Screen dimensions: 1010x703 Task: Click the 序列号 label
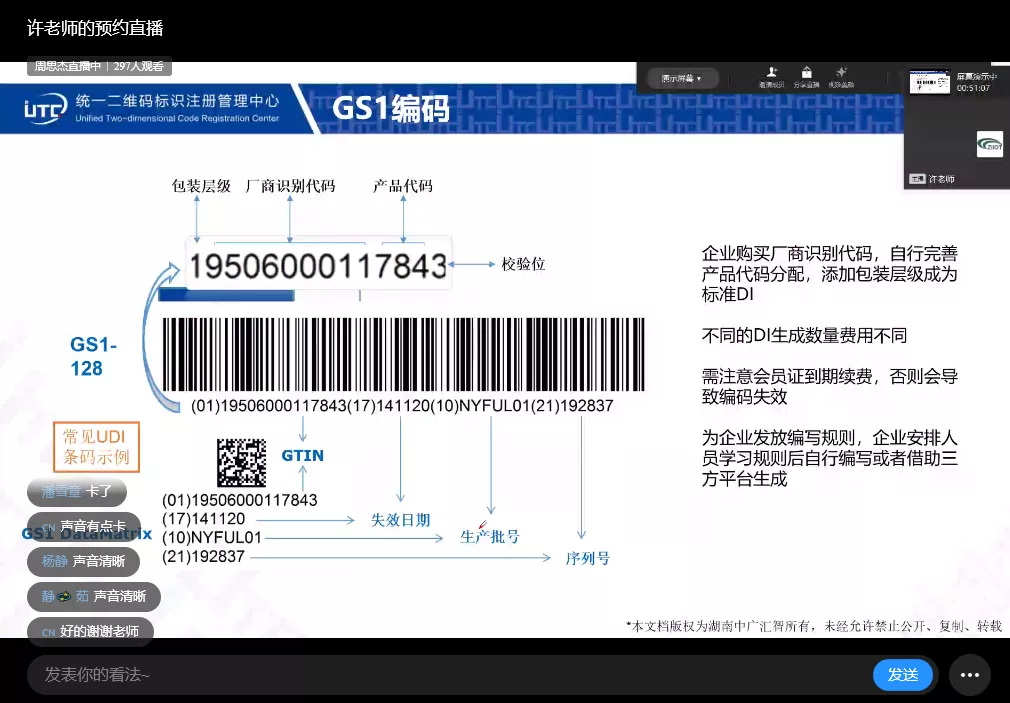587,558
